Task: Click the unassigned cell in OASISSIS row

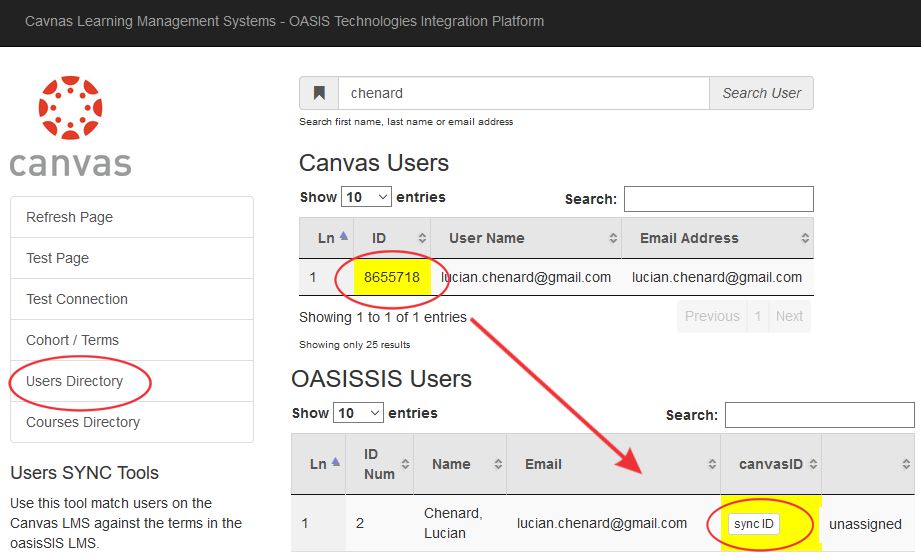Action: [865, 524]
